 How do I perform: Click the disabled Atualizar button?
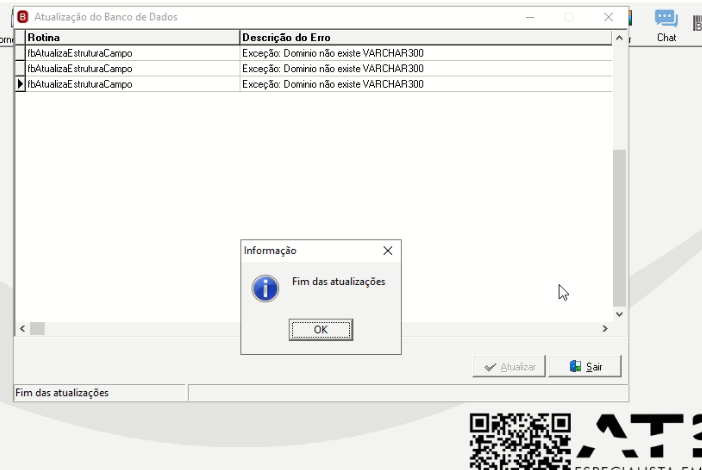(x=509, y=367)
